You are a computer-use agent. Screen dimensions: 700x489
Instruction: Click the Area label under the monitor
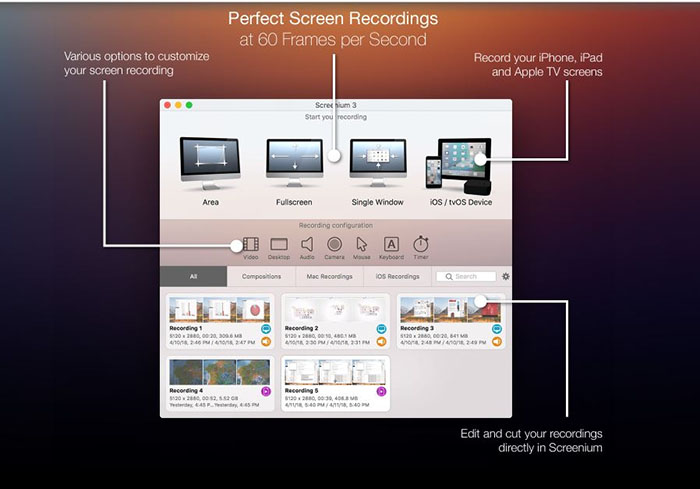[210, 202]
